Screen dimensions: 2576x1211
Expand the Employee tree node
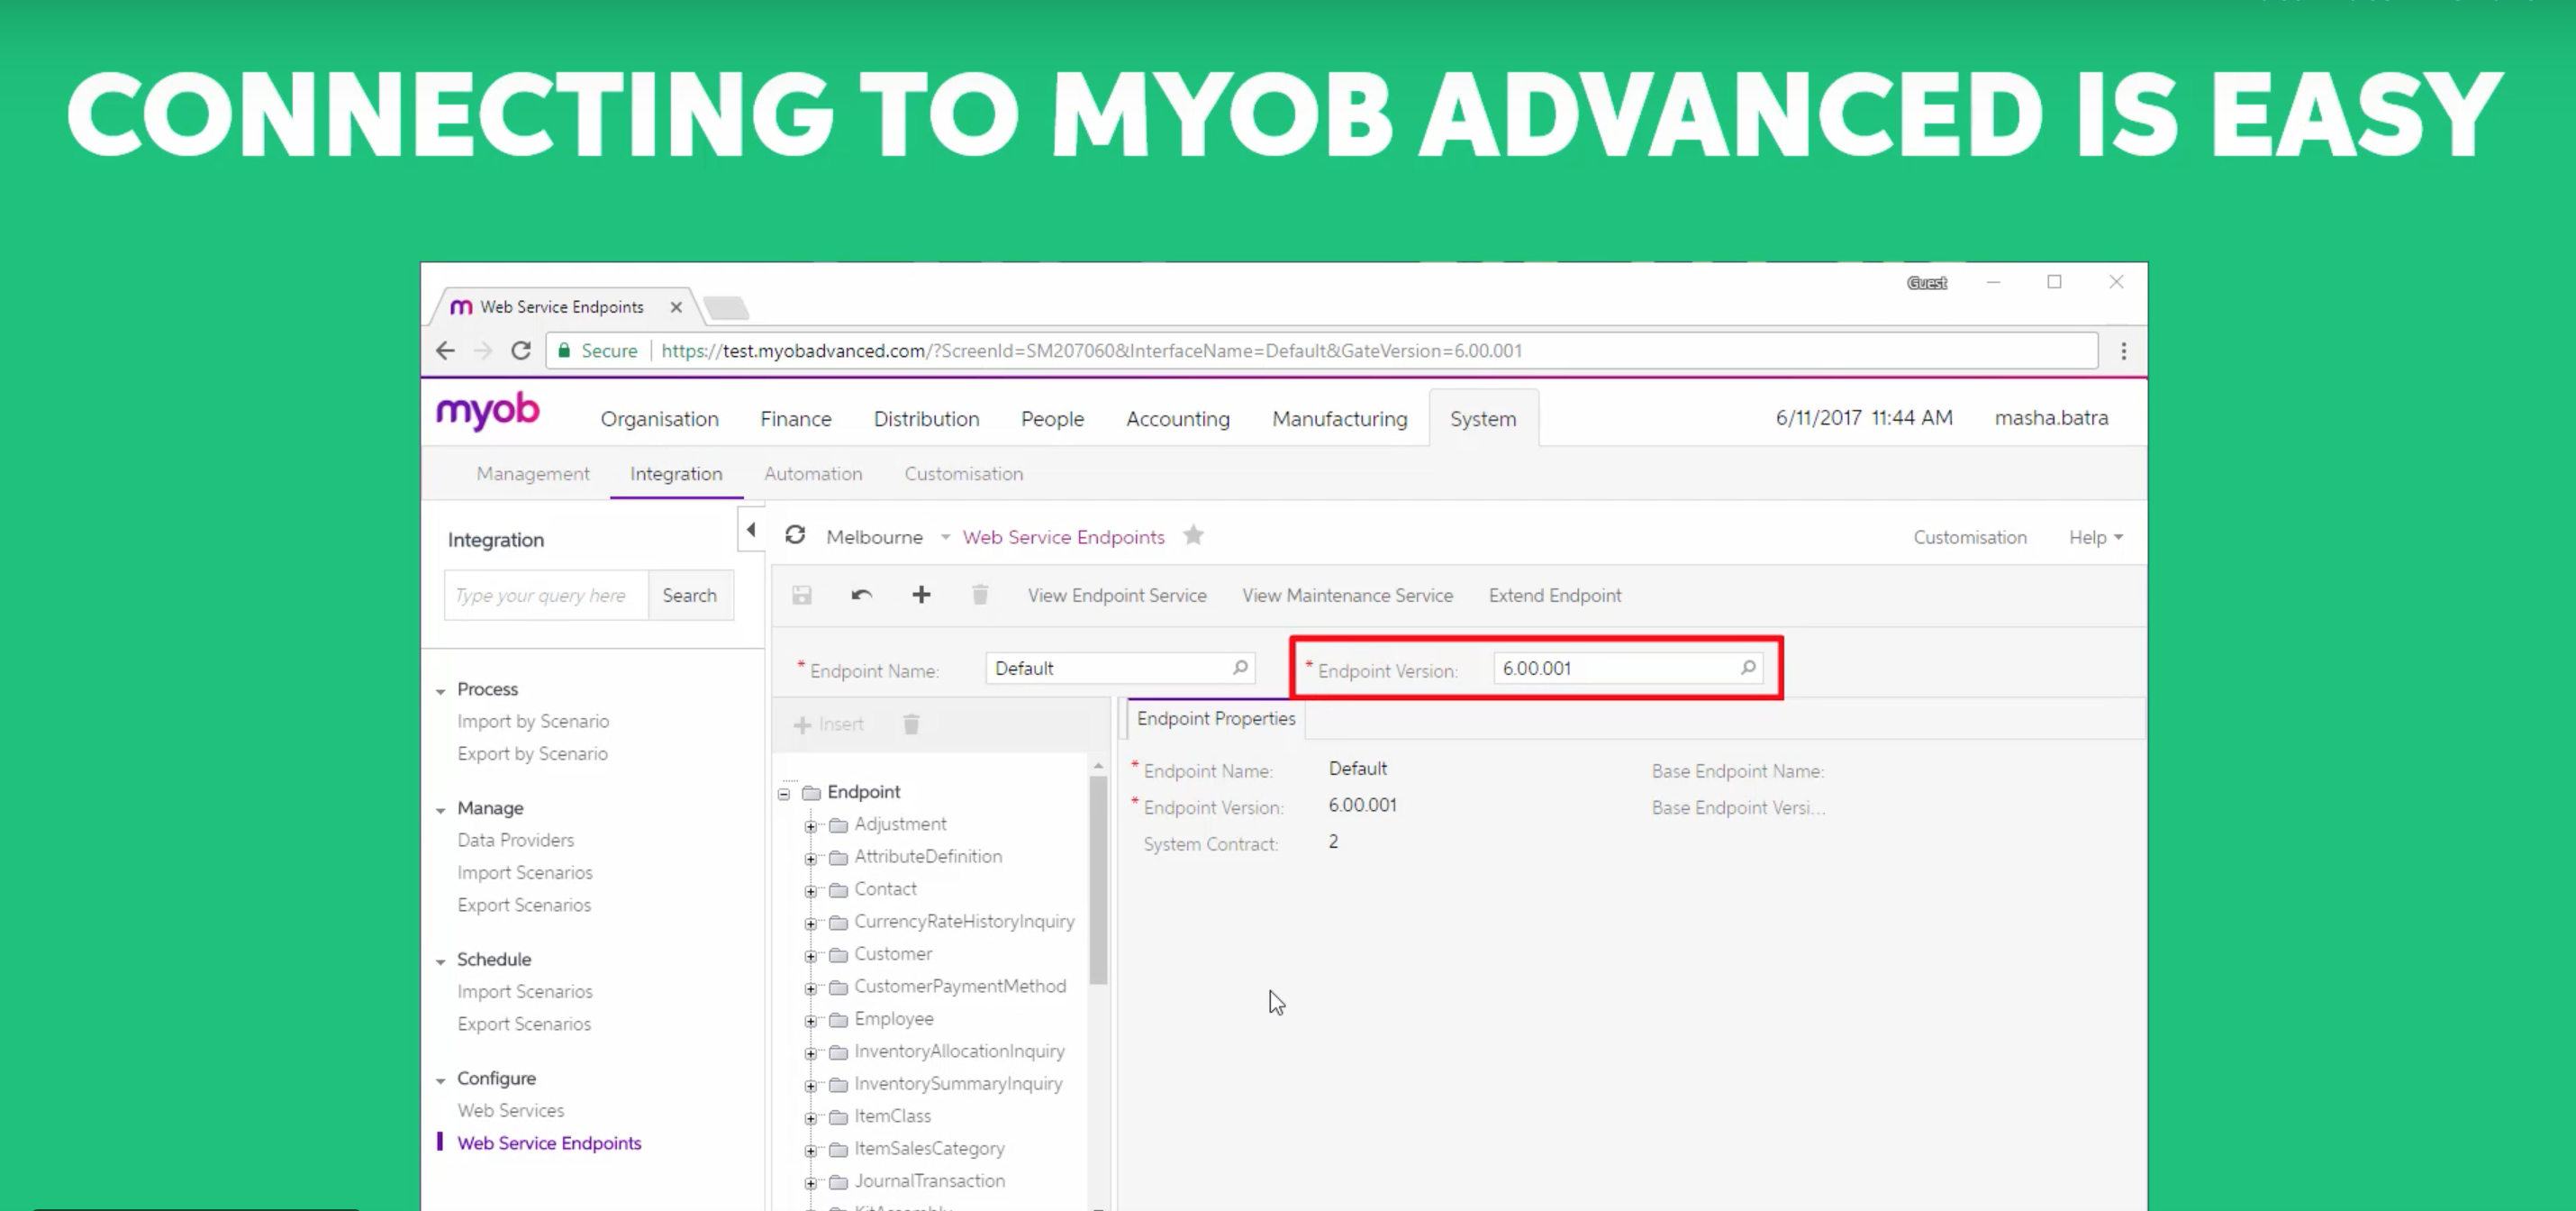[x=811, y=1021]
